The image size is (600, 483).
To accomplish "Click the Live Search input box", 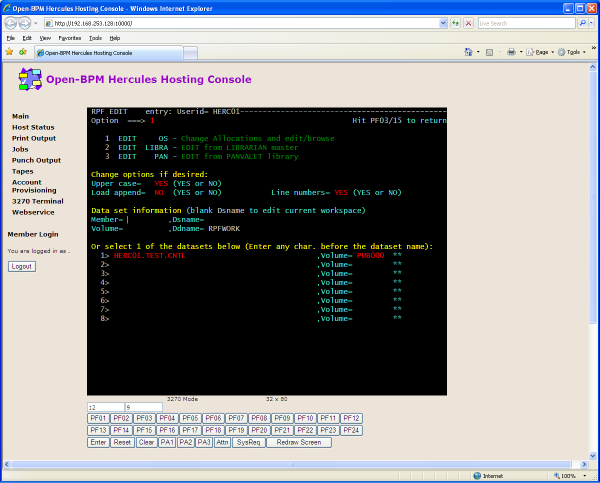I will [527, 23].
